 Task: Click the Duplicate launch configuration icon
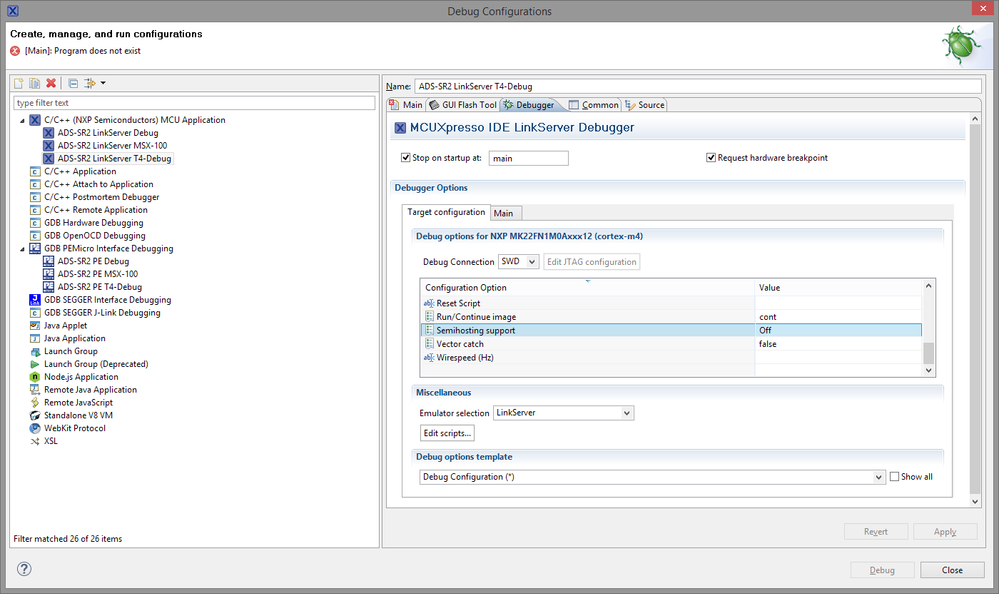34,83
